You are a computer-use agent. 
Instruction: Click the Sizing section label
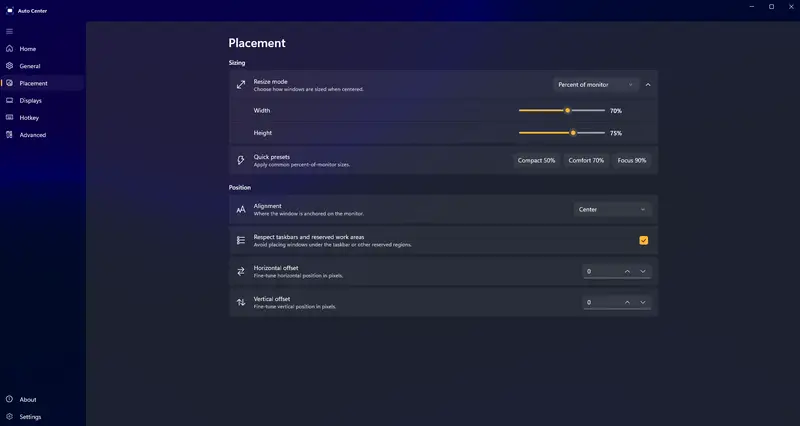tap(237, 63)
